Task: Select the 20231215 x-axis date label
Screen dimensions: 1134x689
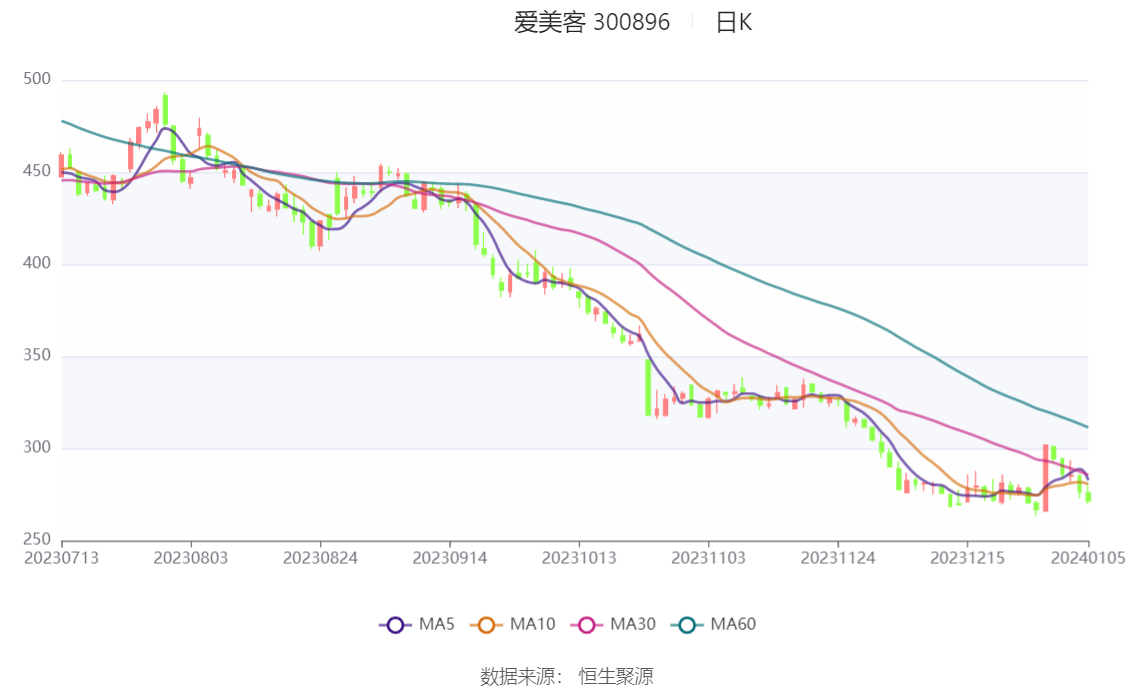Action: [x=968, y=558]
